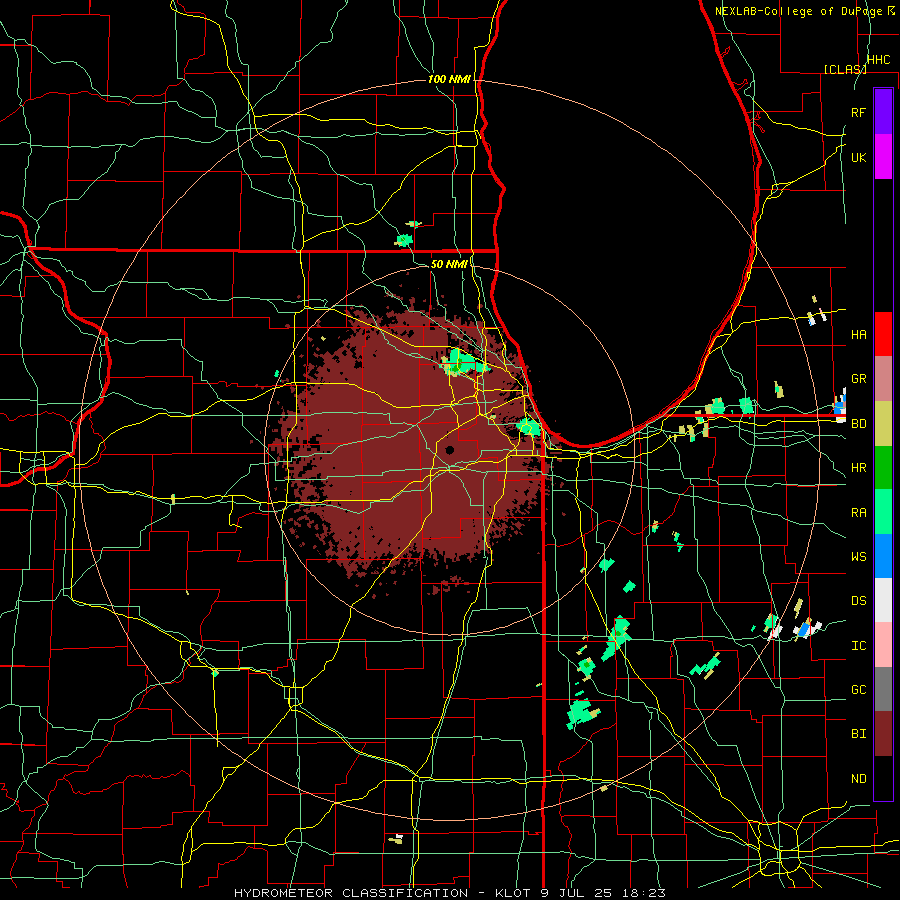This screenshot has height=900, width=900.
Task: Click the HR legend label
Action: (859, 468)
